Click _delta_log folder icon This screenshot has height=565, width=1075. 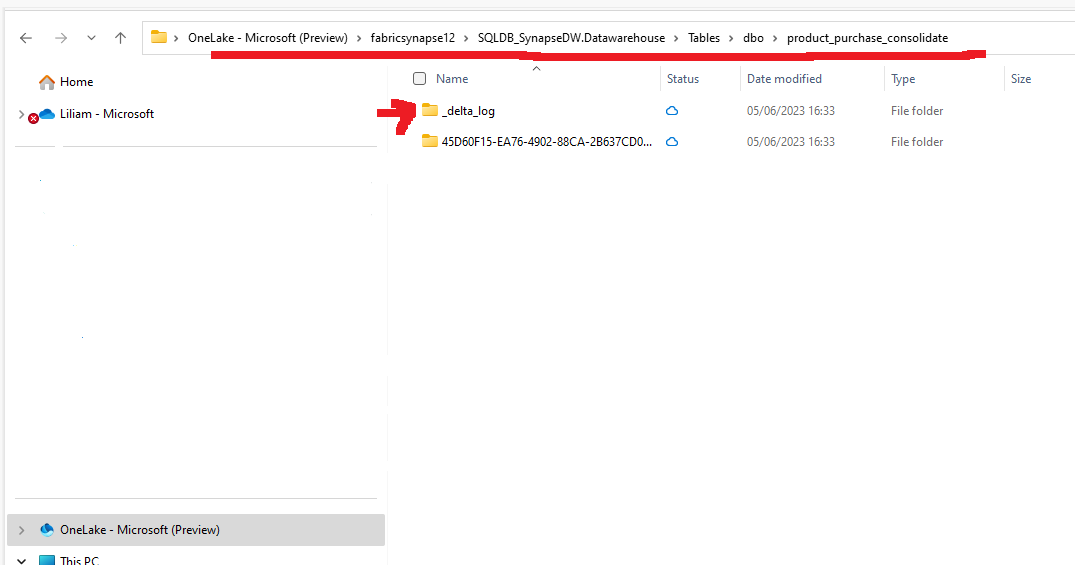(430, 110)
